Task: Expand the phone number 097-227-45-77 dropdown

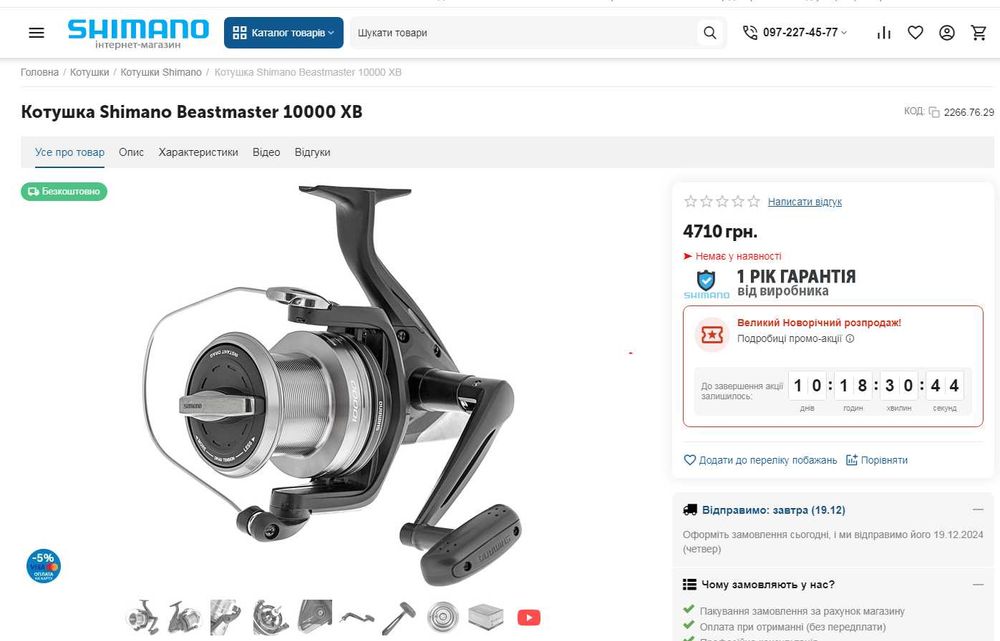Action: [x=795, y=33]
